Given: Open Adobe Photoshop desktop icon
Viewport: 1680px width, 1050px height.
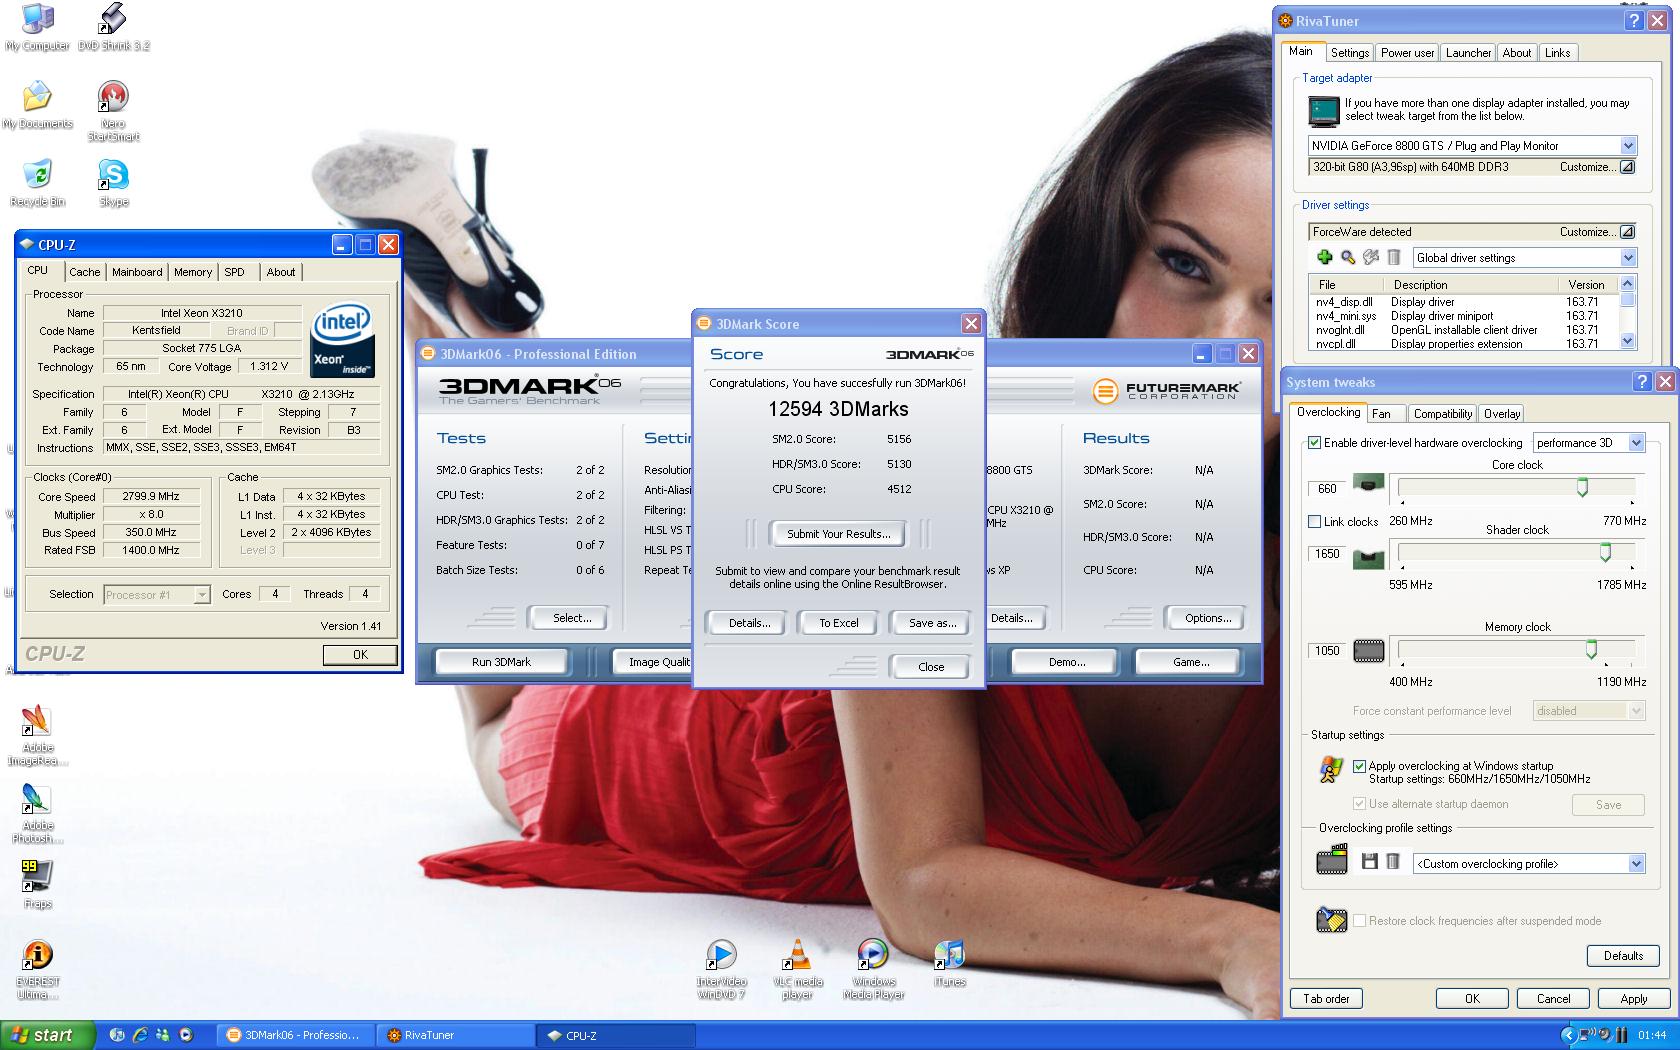Looking at the screenshot, I should pyautogui.click(x=37, y=813).
